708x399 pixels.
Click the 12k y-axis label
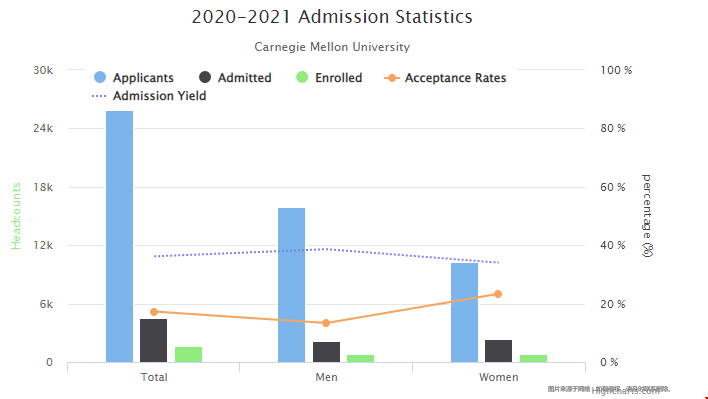43,245
